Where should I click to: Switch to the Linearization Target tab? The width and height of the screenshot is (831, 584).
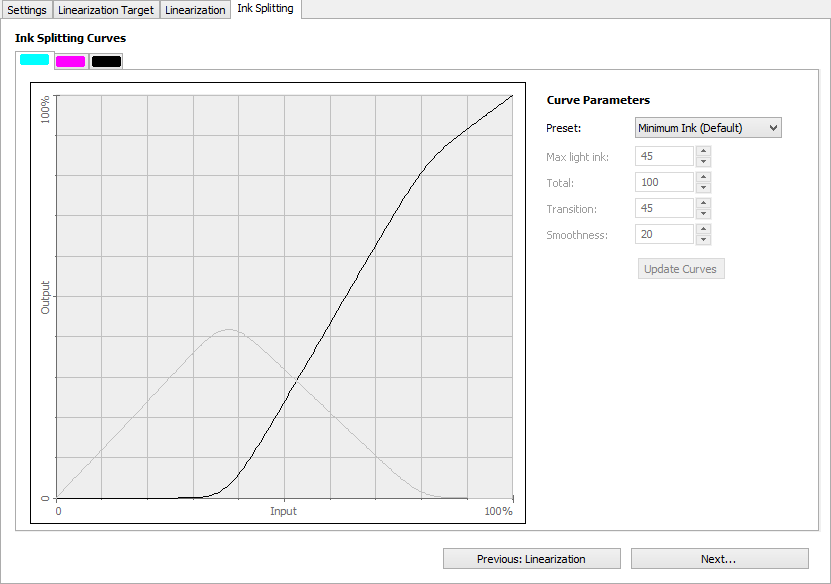[106, 10]
